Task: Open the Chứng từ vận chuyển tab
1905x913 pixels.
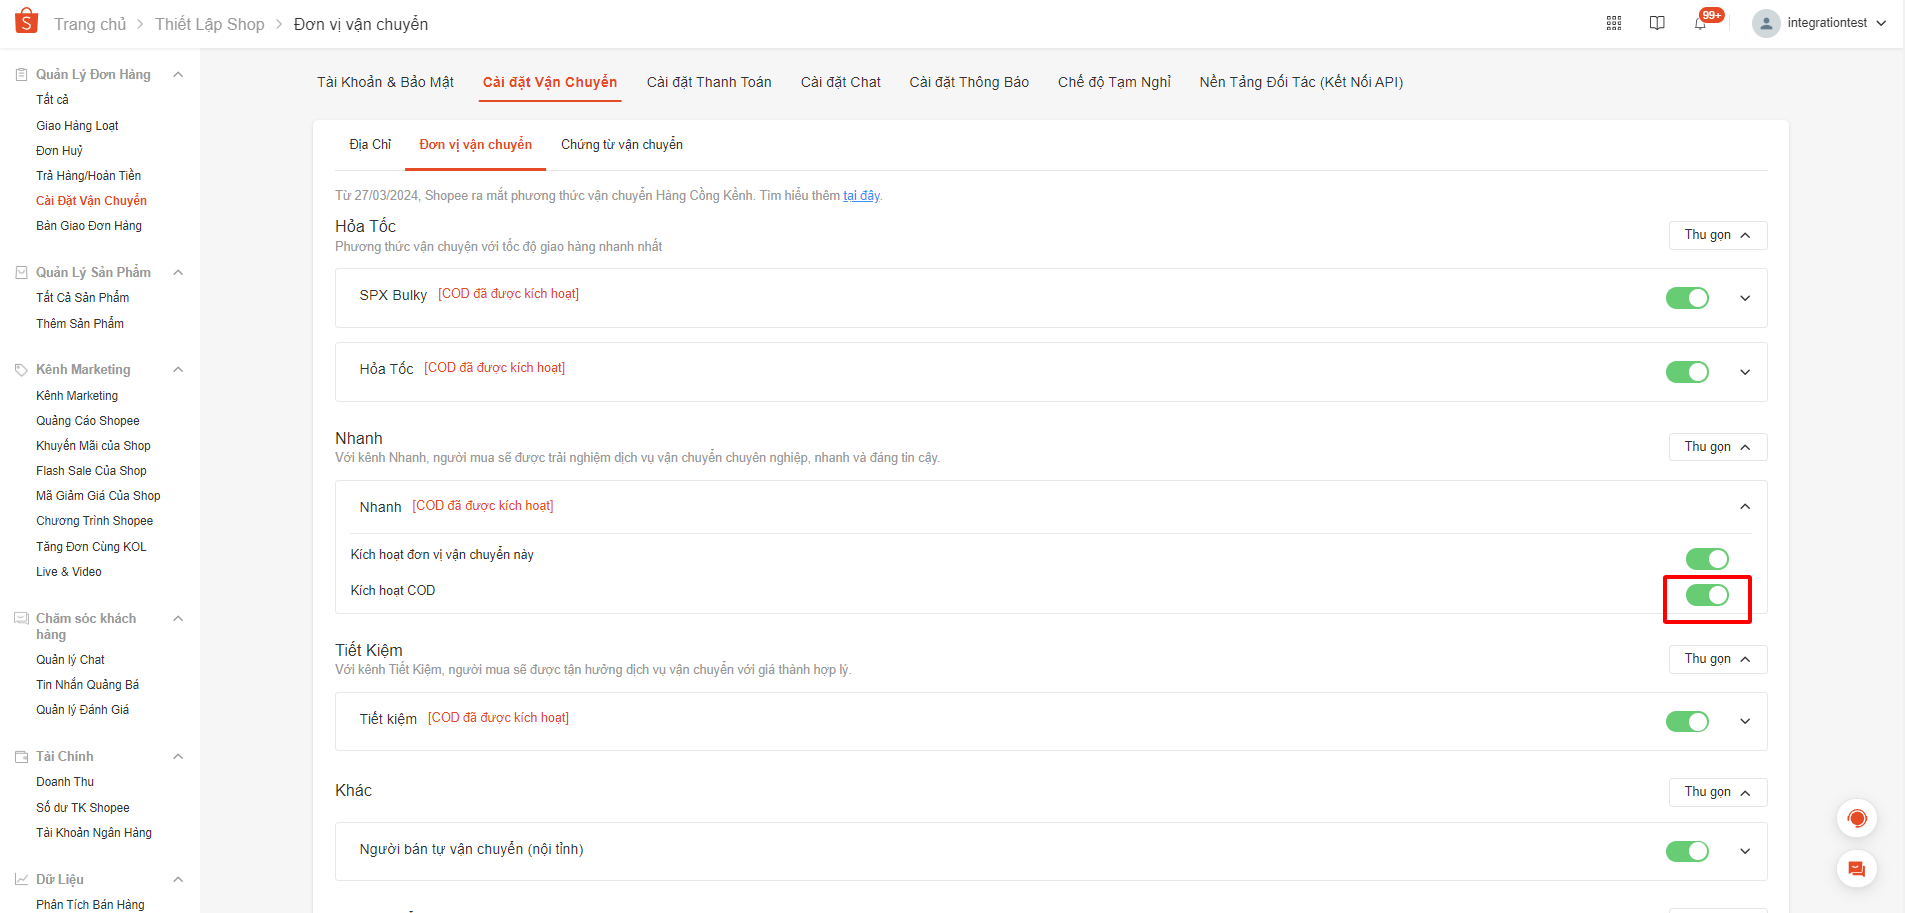Action: [x=621, y=145]
